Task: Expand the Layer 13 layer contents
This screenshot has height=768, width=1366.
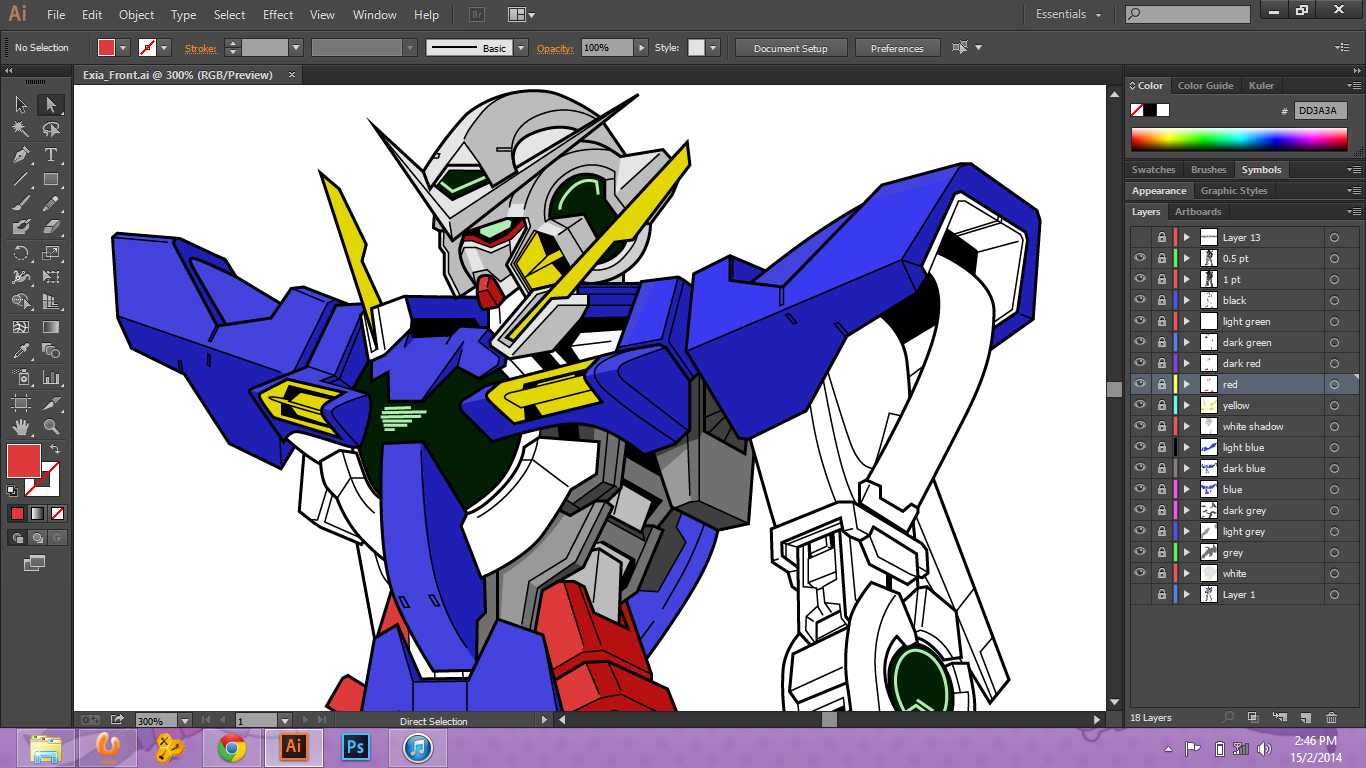Action: (x=1187, y=237)
